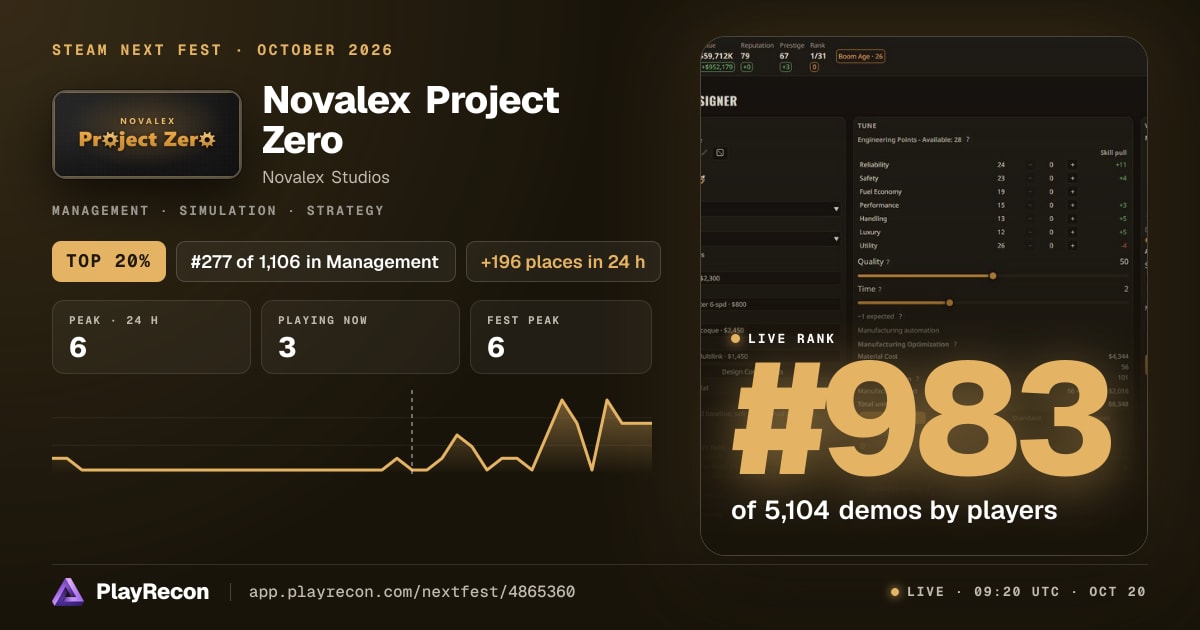Adjust the Quality slider handle

993,276
